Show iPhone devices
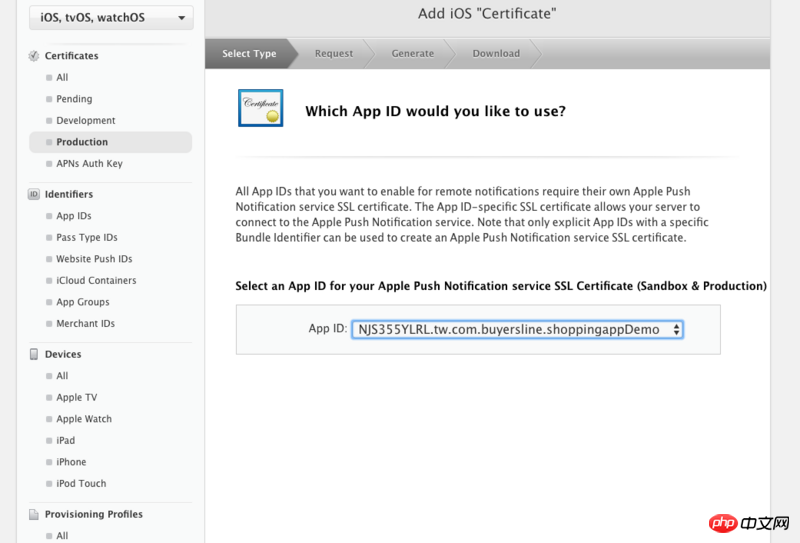 (x=71, y=461)
